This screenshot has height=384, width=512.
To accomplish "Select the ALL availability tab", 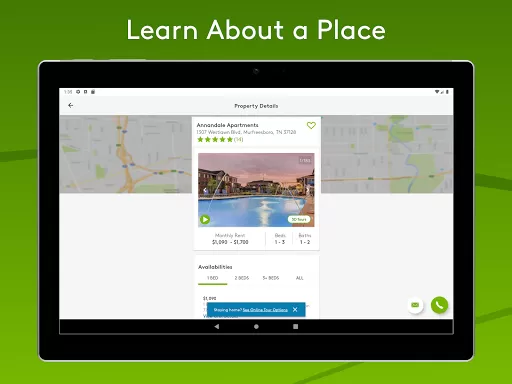I will point(300,278).
